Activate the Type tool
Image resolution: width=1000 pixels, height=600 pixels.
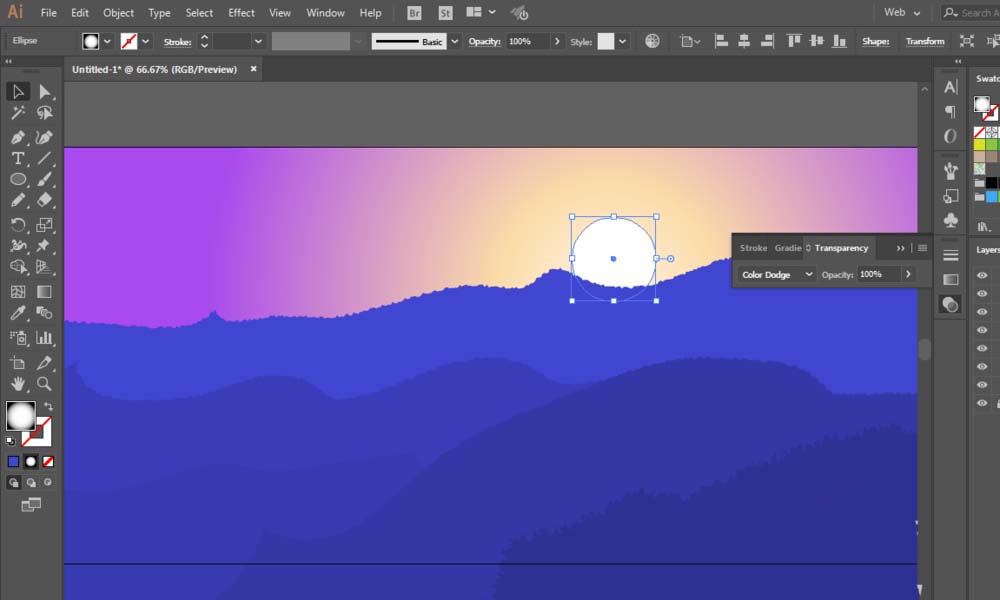[18, 158]
